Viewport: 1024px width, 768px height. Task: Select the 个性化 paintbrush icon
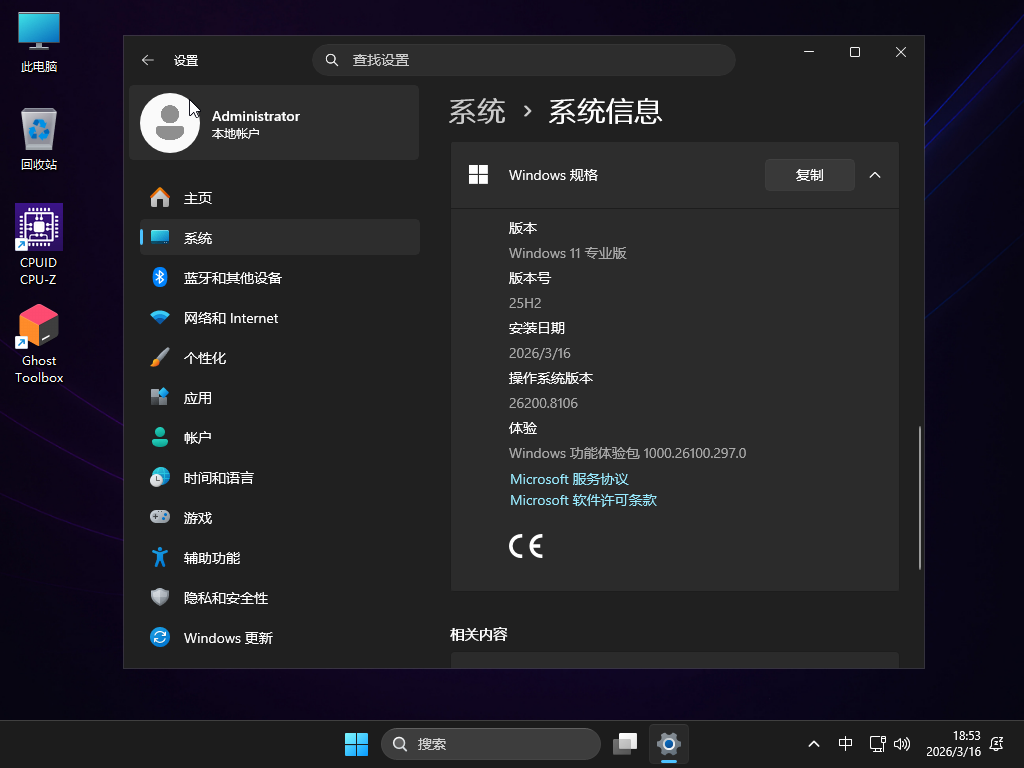coord(160,358)
